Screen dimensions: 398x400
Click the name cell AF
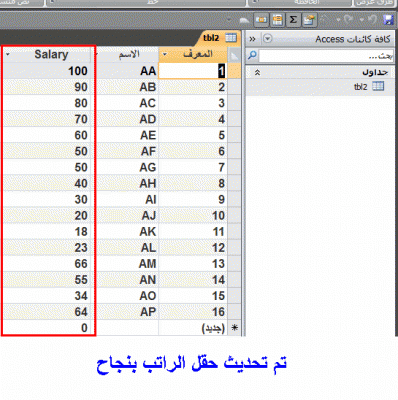(126, 151)
